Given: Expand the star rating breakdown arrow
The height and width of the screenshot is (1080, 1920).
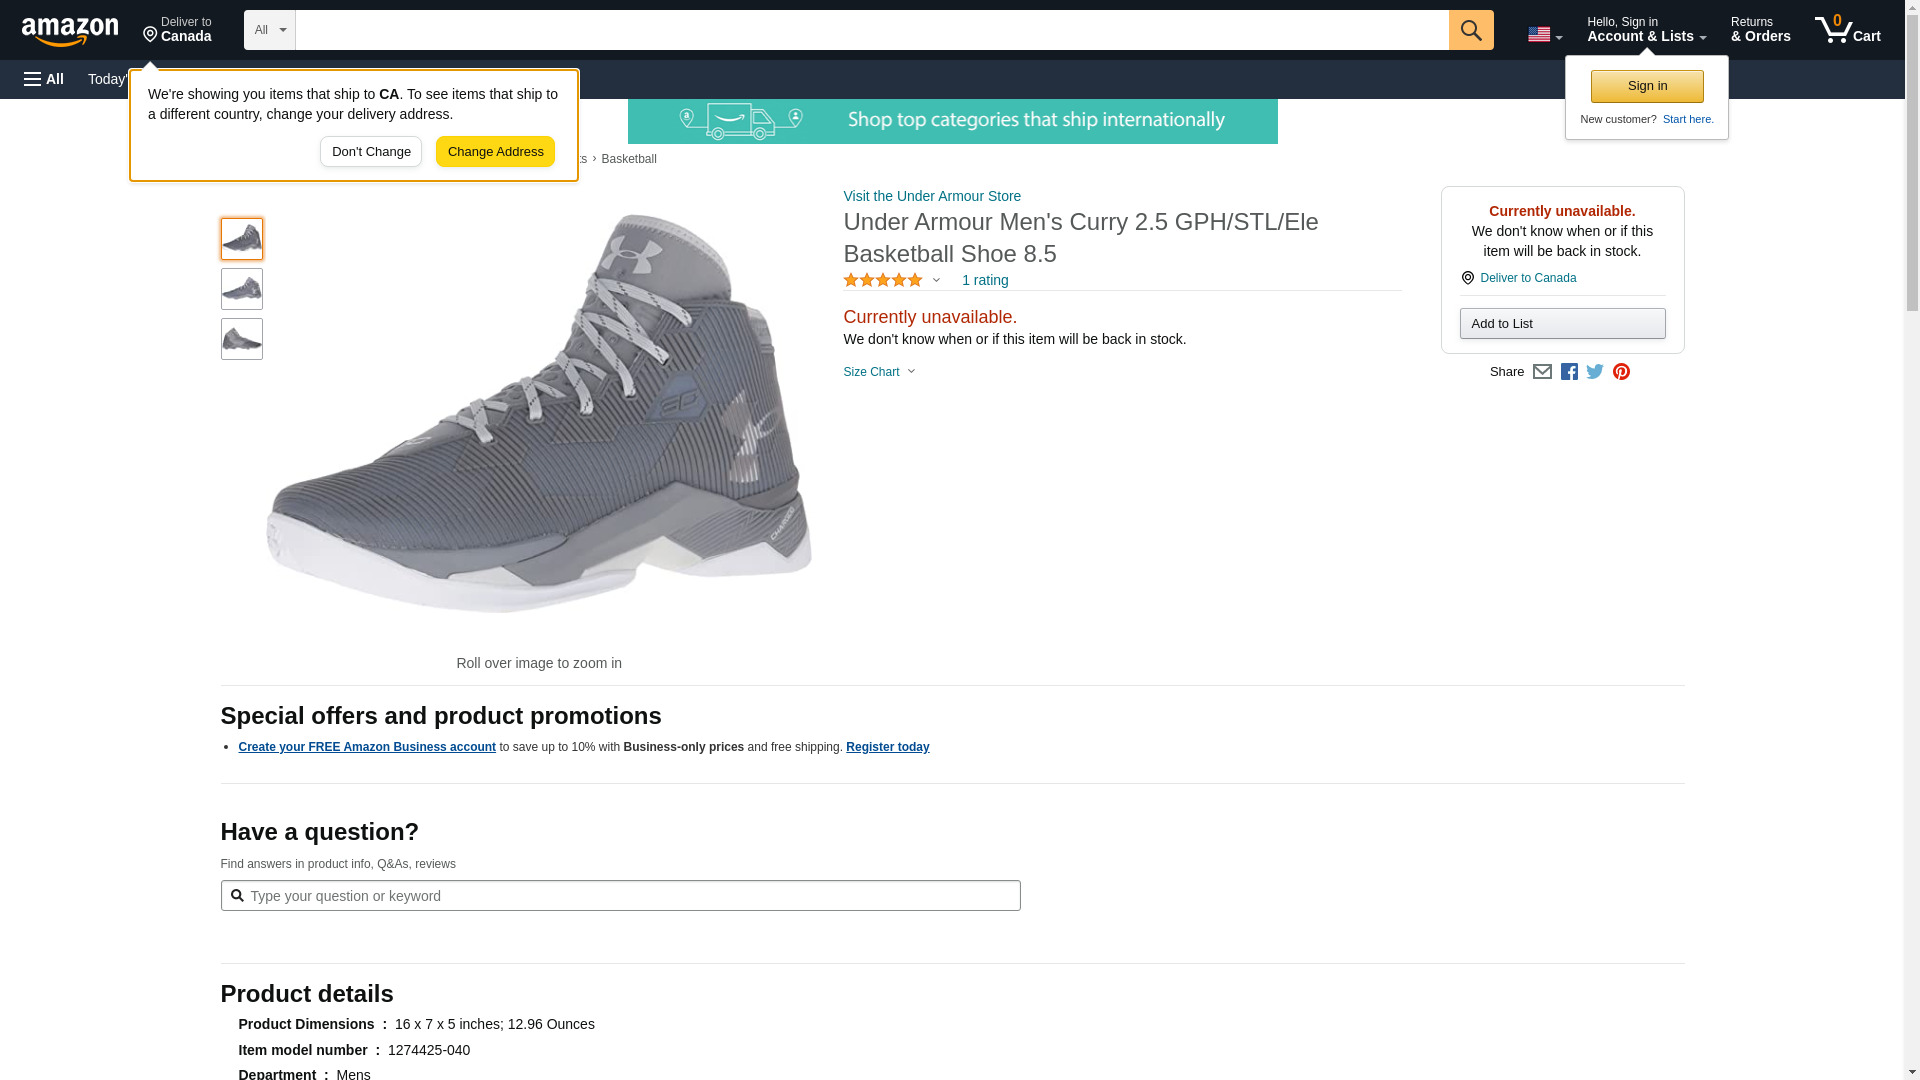Looking at the screenshot, I should click(936, 280).
